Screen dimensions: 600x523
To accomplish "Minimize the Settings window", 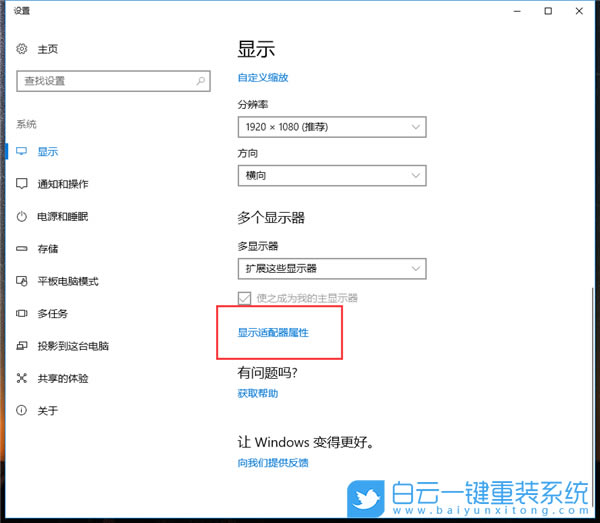I will [517, 11].
